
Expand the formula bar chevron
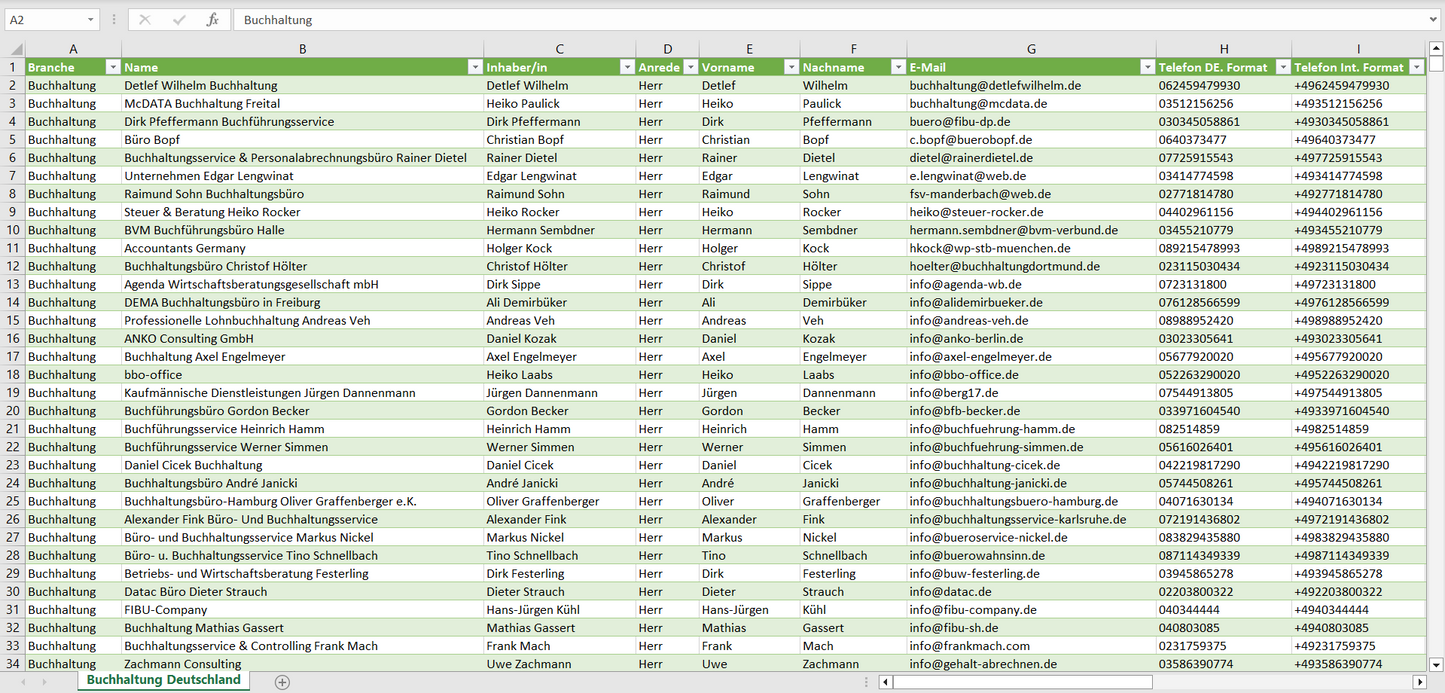click(1434, 20)
